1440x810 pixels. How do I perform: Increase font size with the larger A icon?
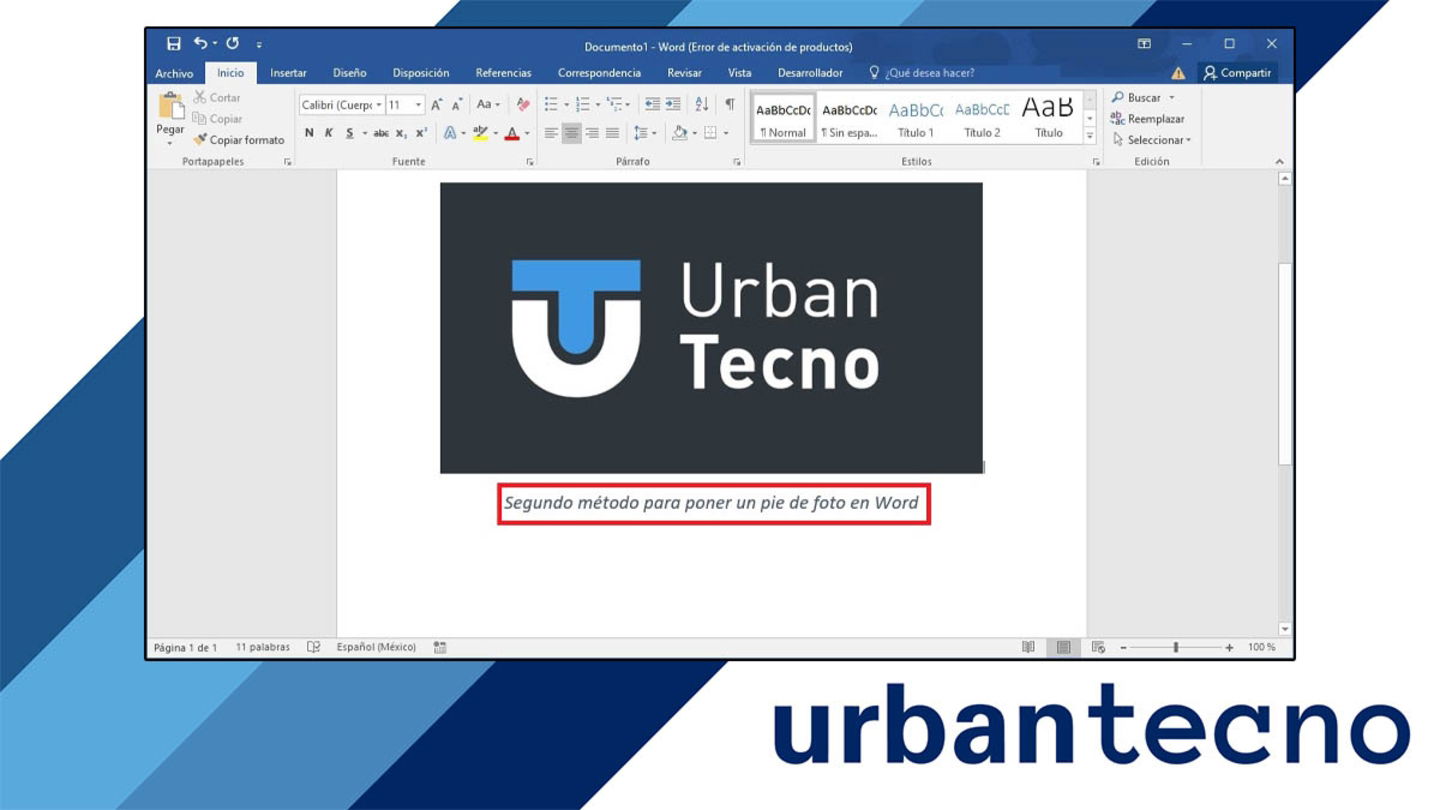[x=437, y=105]
